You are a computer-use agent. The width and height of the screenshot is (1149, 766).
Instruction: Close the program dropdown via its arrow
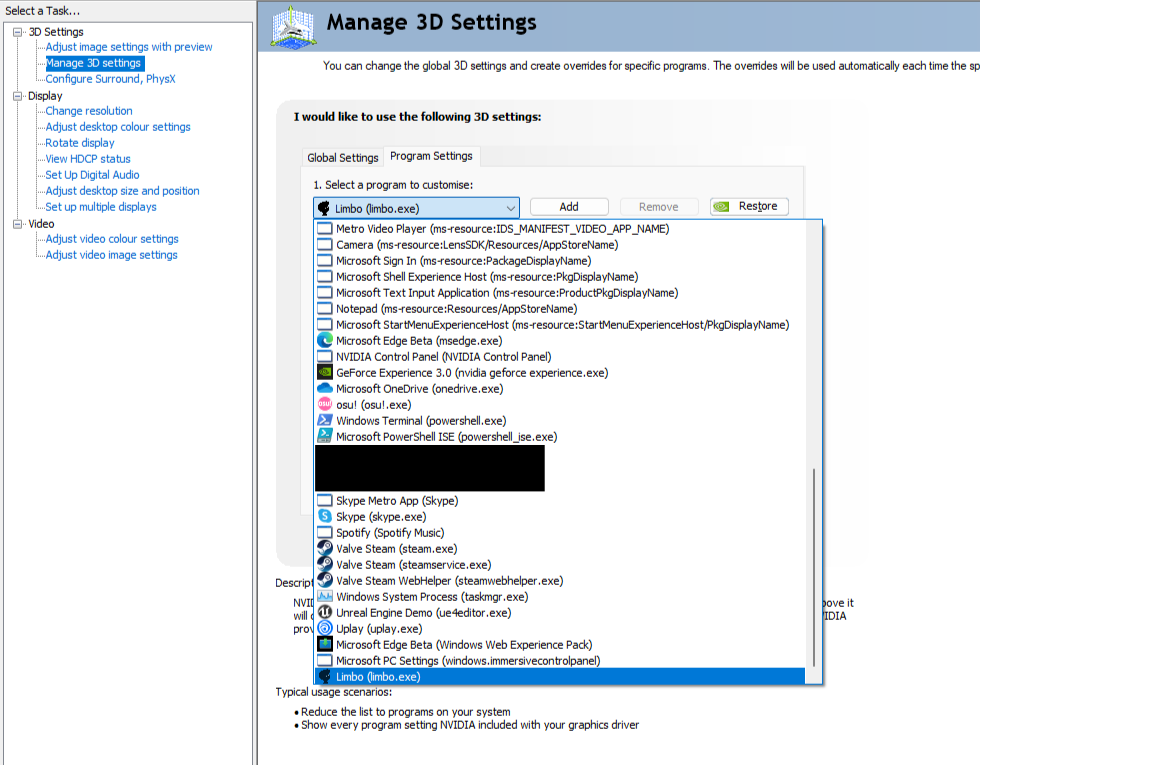click(510, 208)
